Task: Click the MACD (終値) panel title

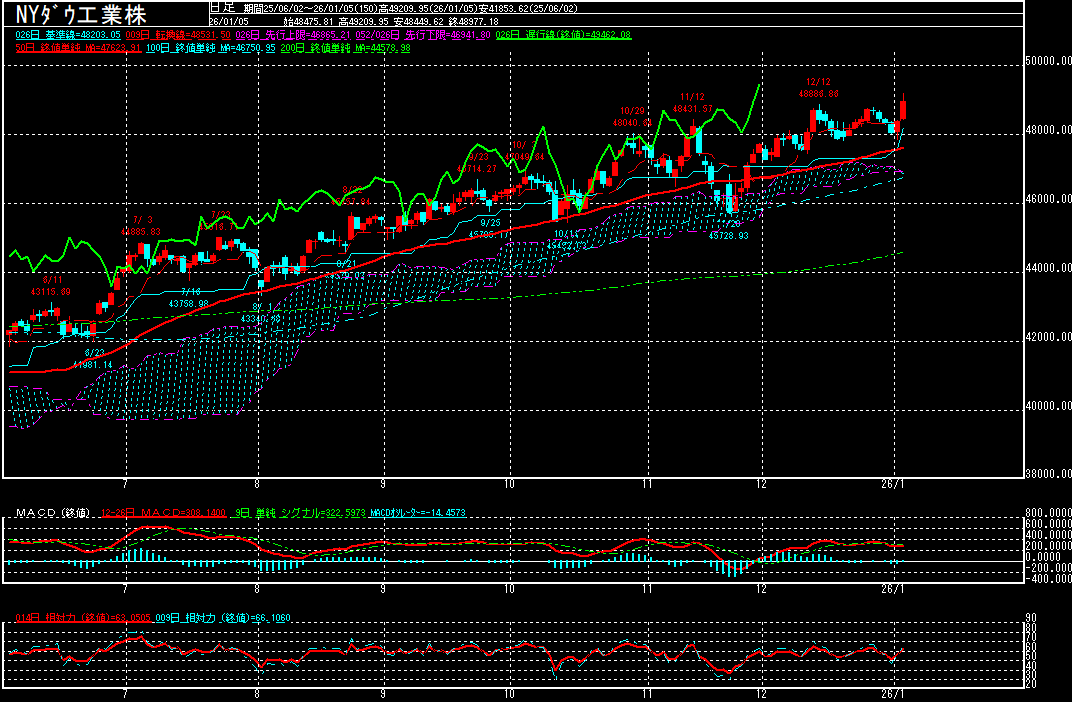Action: pyautogui.click(x=50, y=513)
